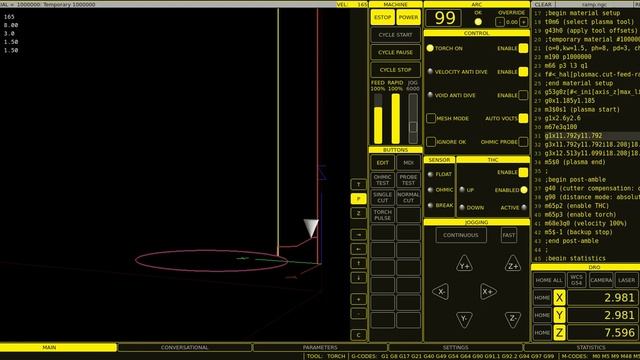Click Cycle Pause button
Screen dimensions: 640x360
point(396,52)
